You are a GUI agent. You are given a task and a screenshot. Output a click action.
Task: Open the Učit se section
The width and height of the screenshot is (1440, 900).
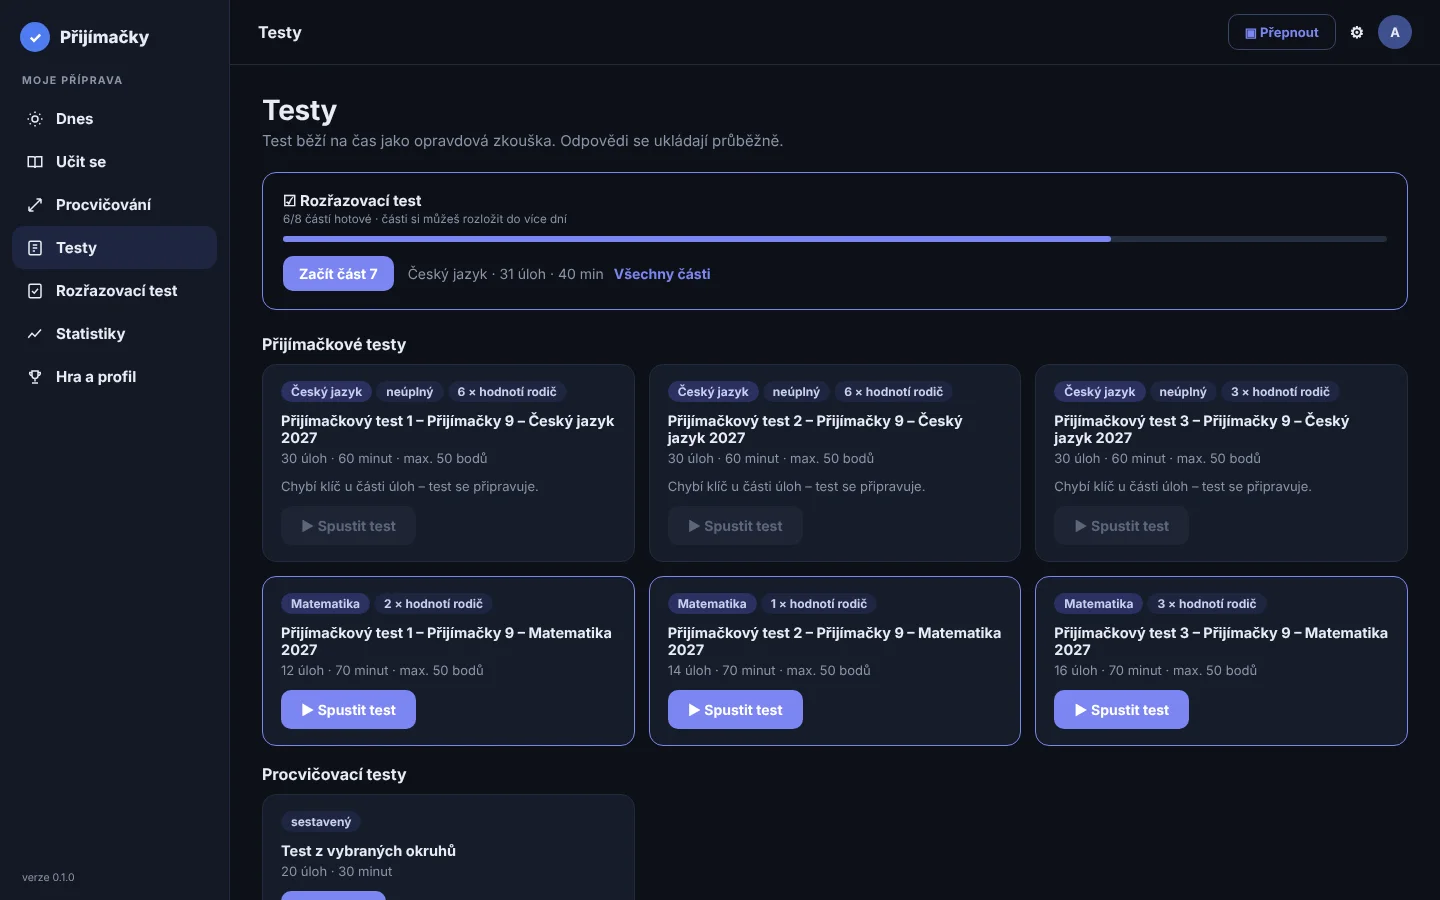[x=114, y=162]
